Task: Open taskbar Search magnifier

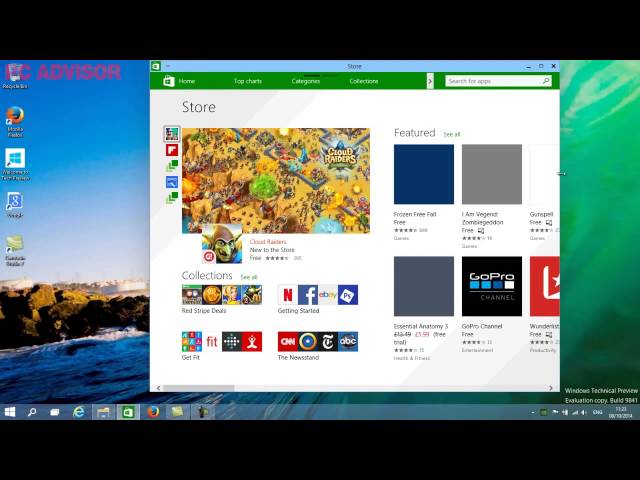Action: (32, 412)
